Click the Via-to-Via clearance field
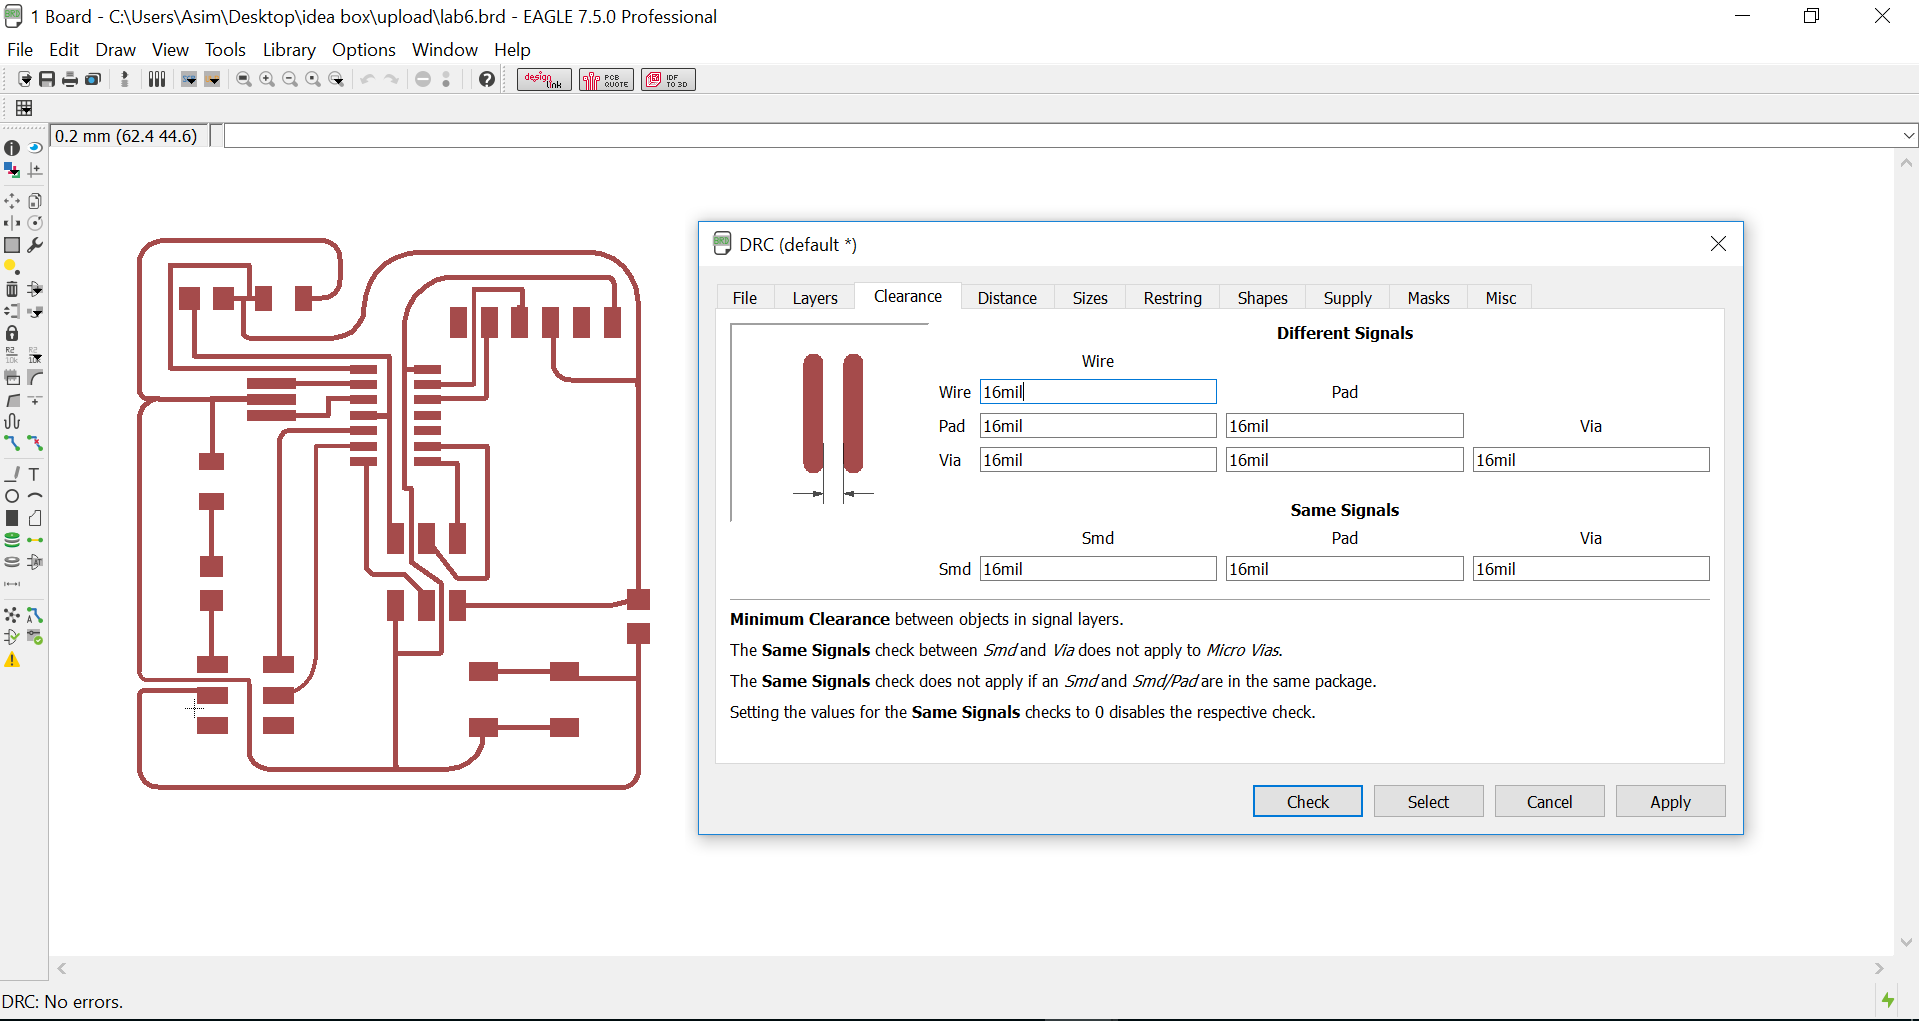Image resolution: width=1919 pixels, height=1021 pixels. pyautogui.click(x=1591, y=460)
